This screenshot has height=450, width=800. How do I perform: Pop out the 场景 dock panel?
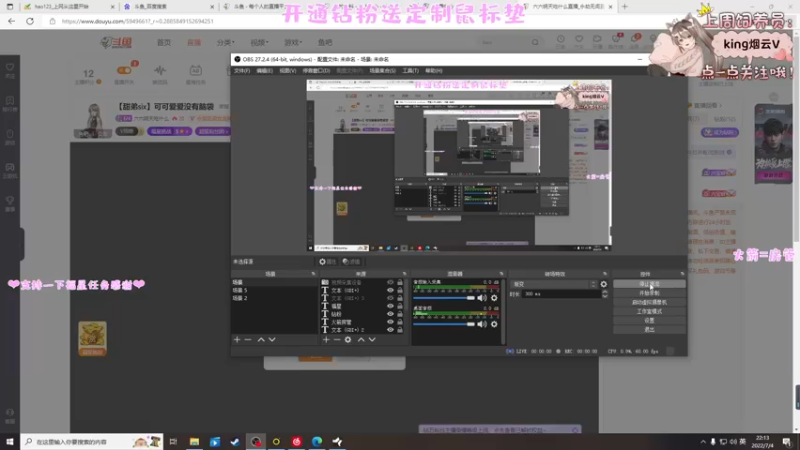[313, 274]
